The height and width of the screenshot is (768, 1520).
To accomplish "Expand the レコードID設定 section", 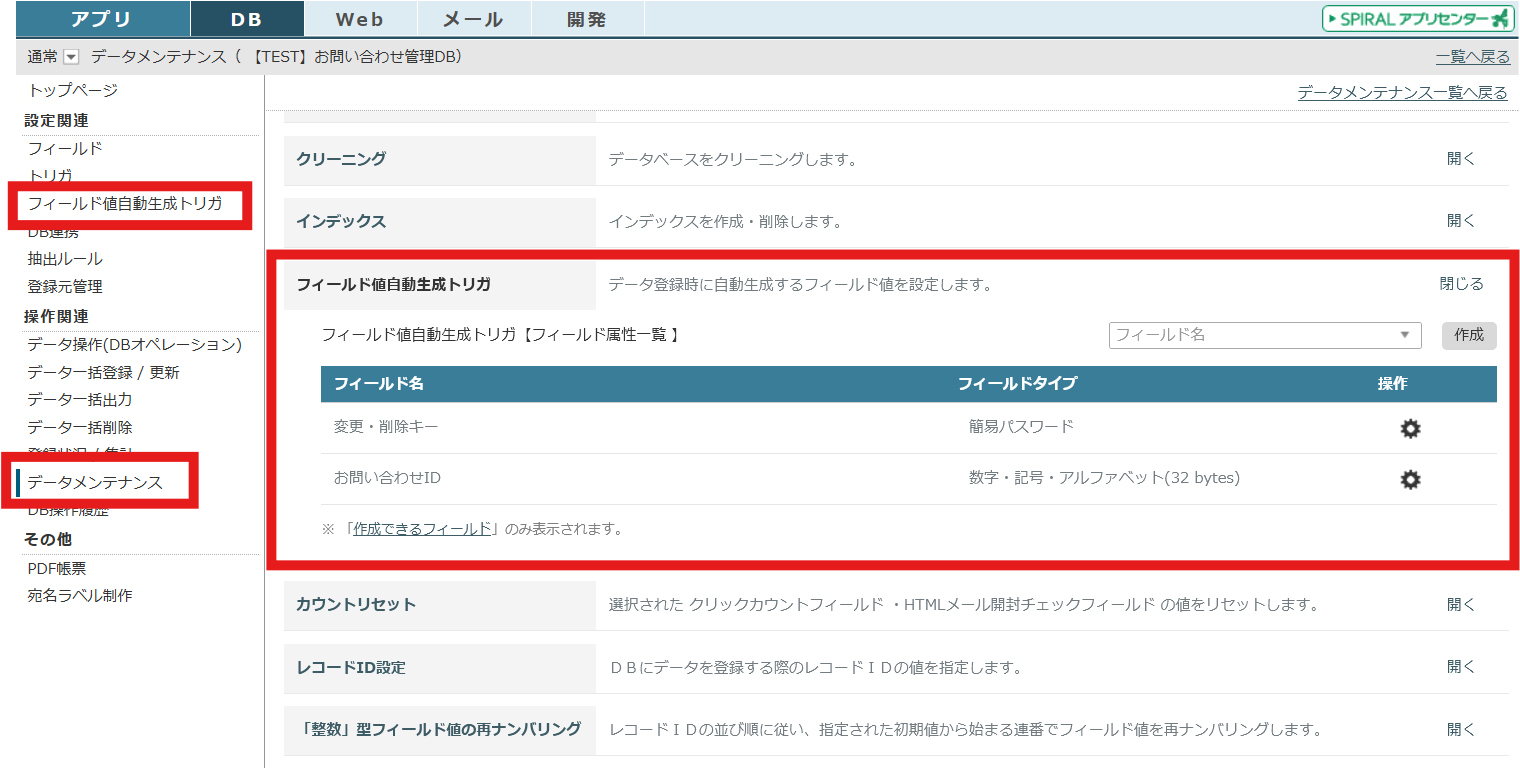I will click(1460, 666).
